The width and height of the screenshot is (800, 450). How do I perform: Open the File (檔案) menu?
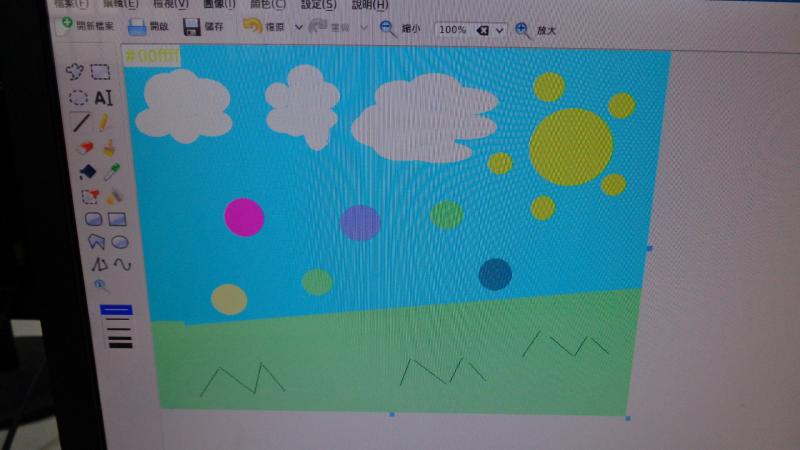(71, 4)
